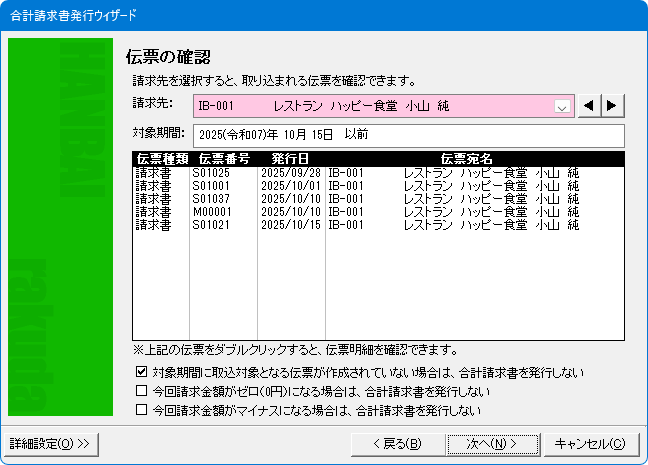Click the 伝票宛名 column header
648x465 pixels.
click(466, 158)
